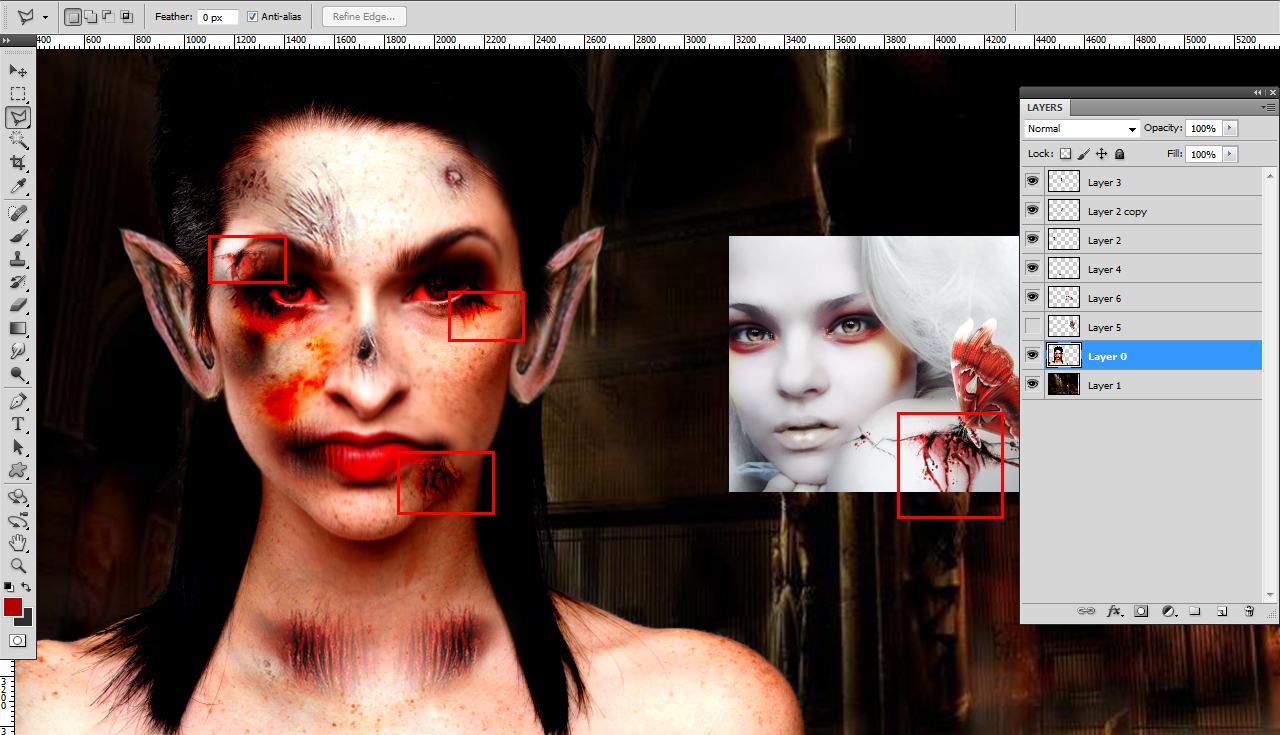
Task: Click the Refine Edge button
Action: pos(364,17)
